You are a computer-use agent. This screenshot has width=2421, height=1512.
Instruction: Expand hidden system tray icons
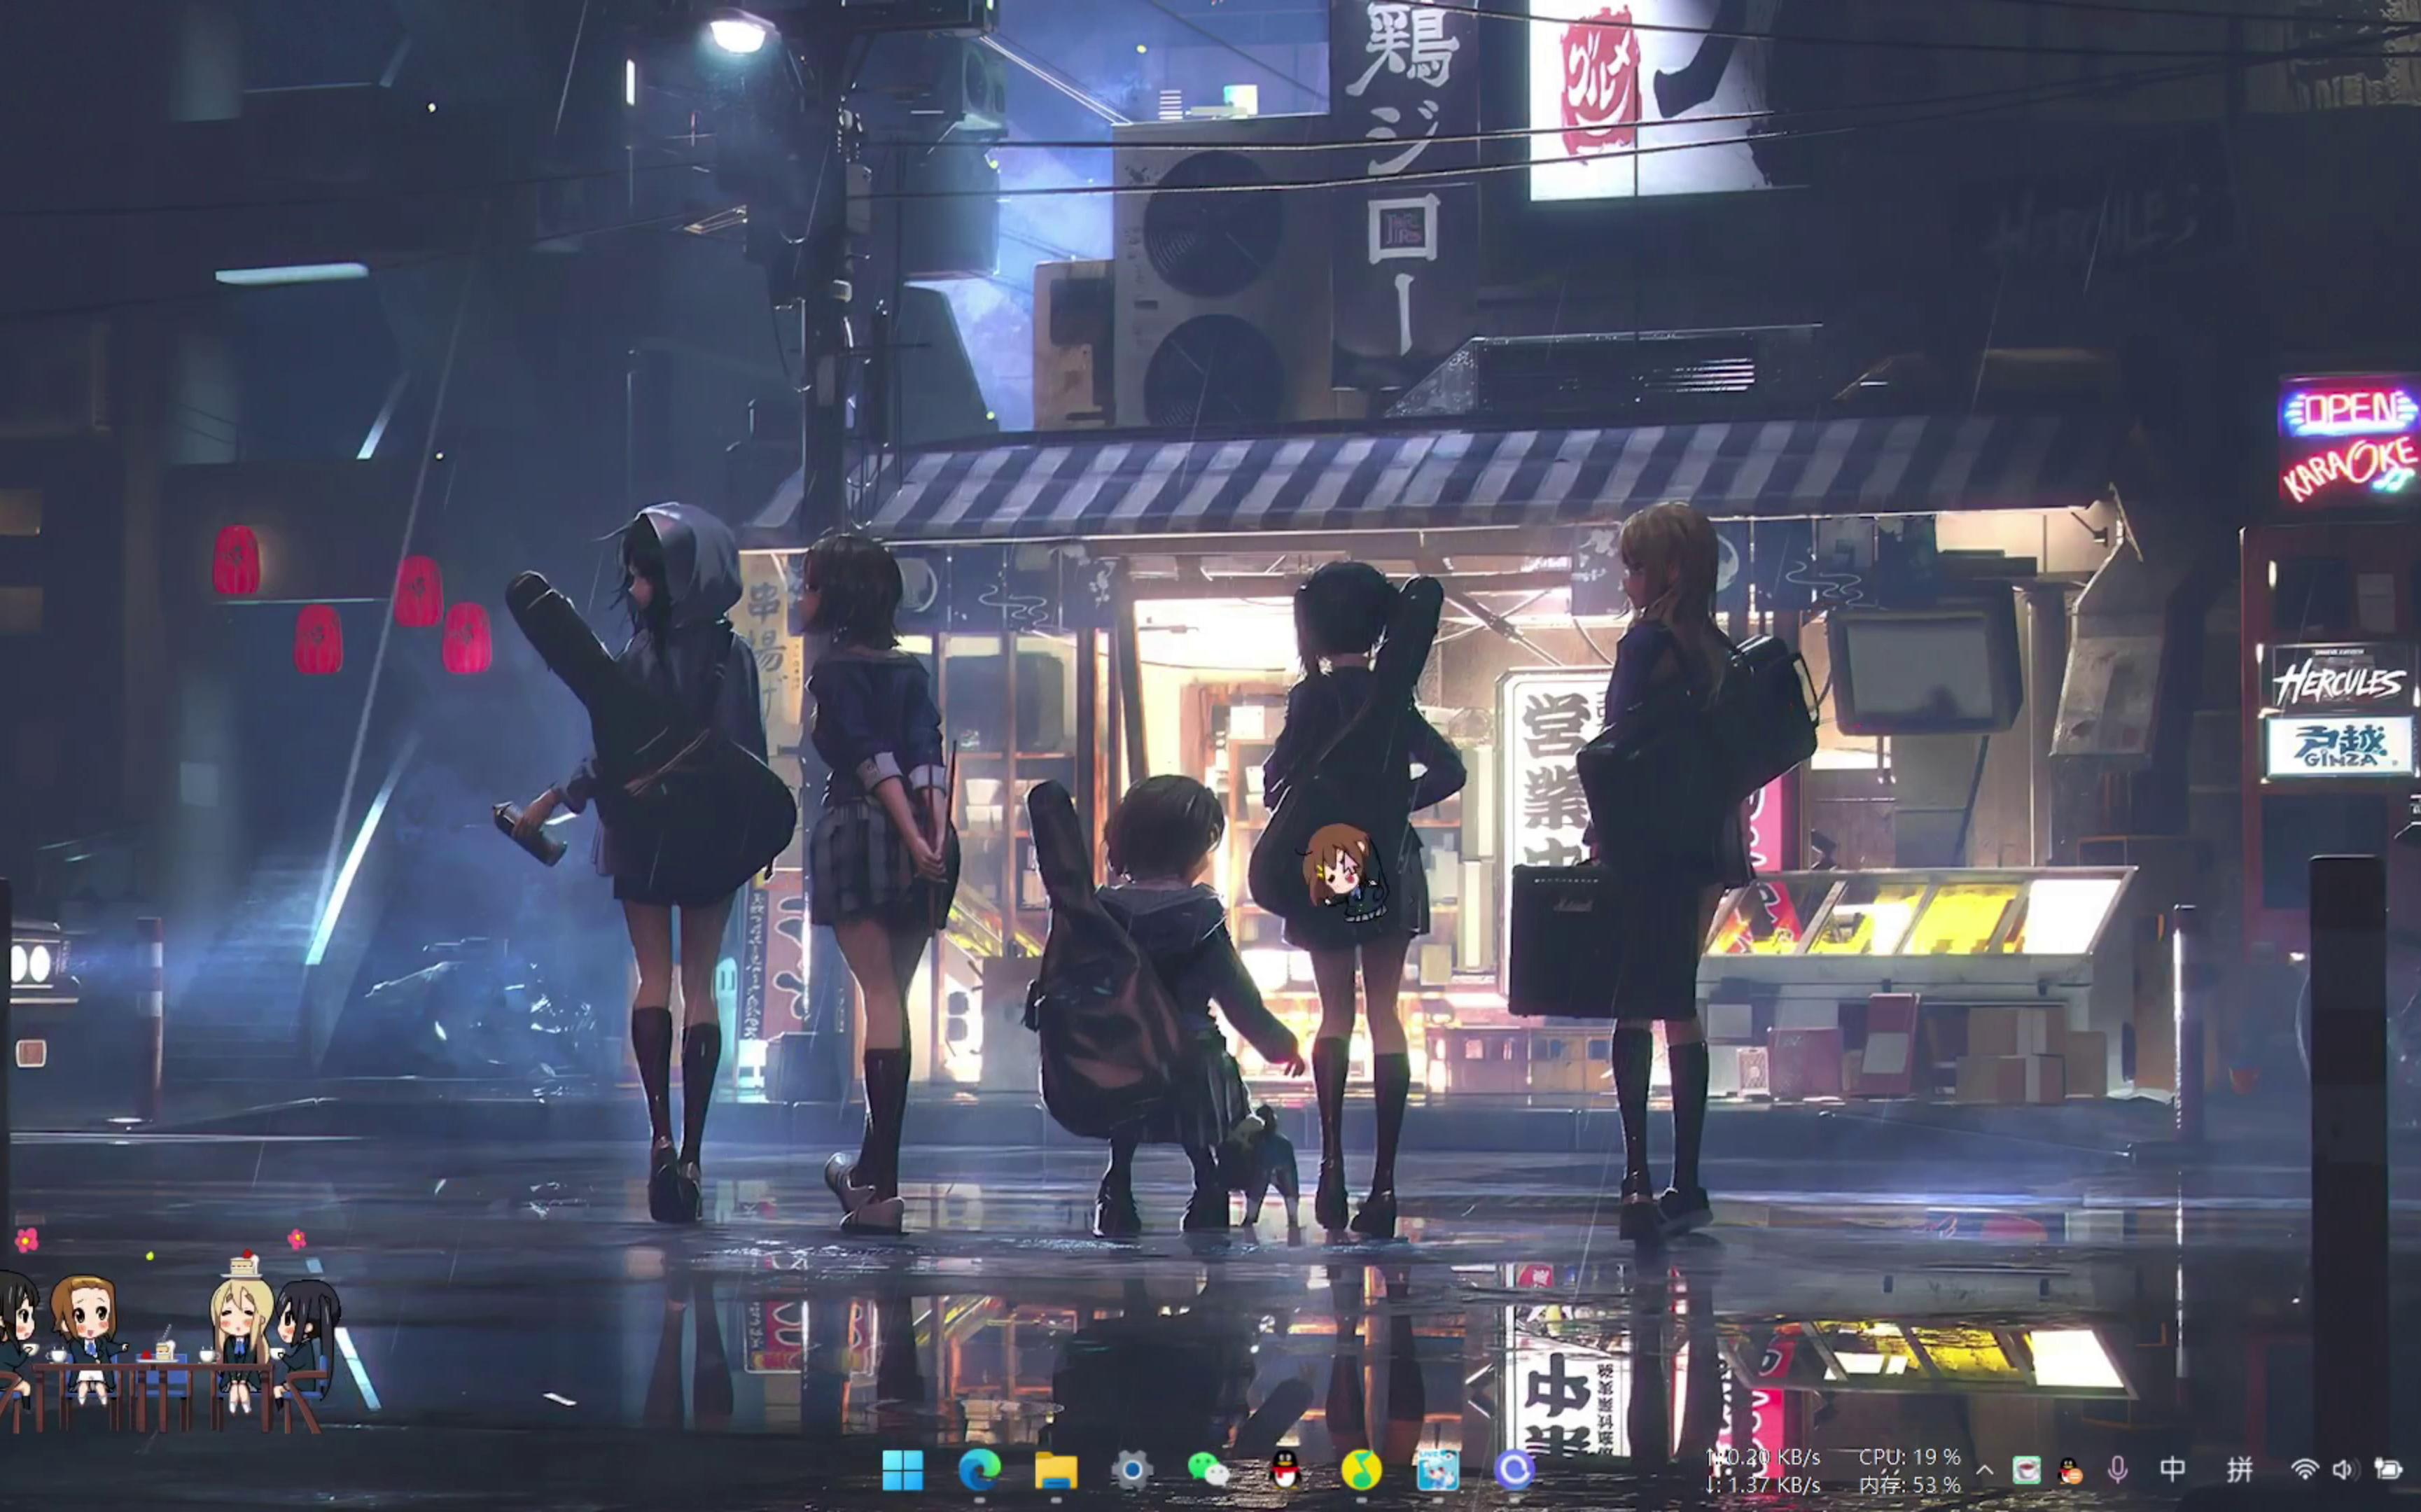[1985, 1470]
